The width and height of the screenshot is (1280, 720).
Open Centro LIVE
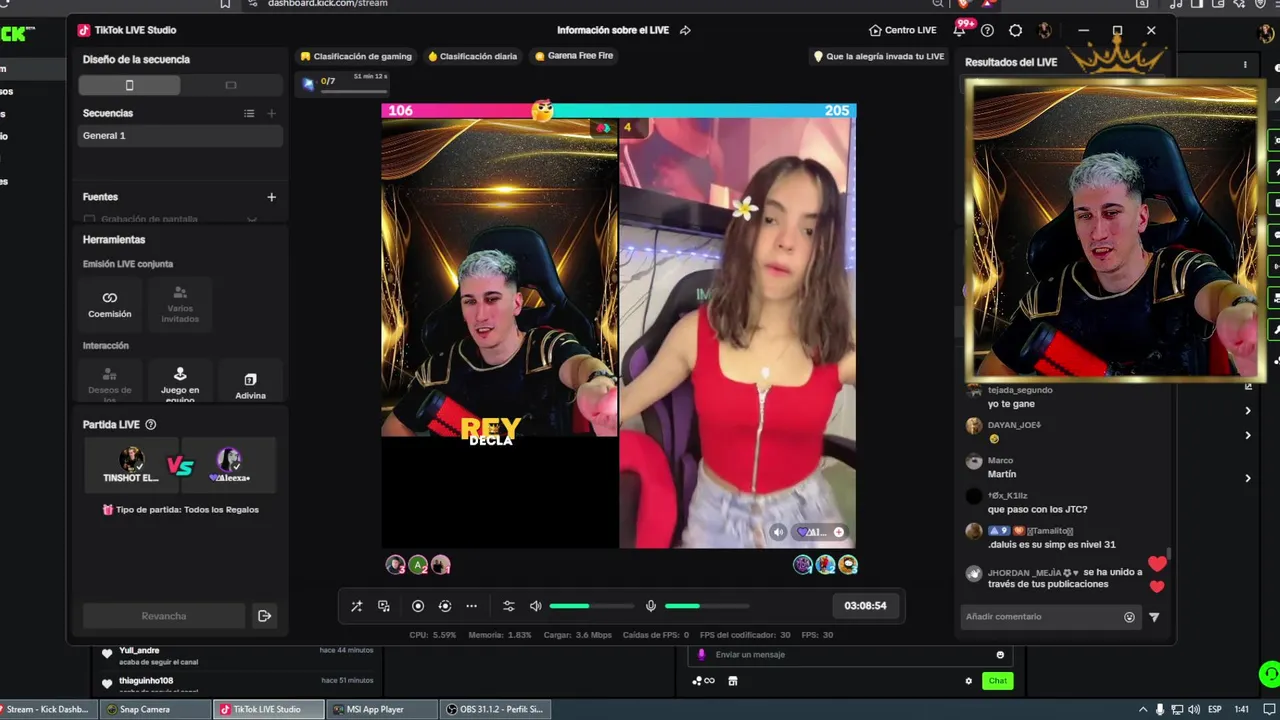pyautogui.click(x=902, y=30)
